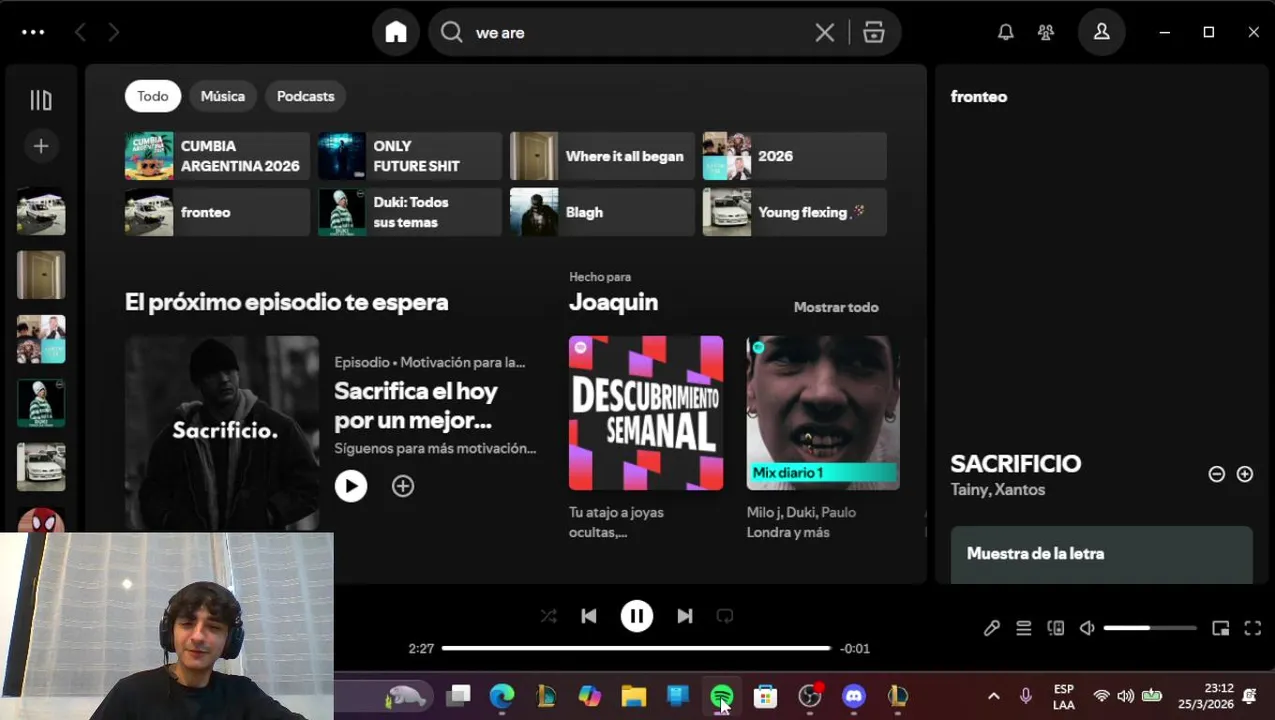Open fronteo header in now playing panel

[x=978, y=97]
